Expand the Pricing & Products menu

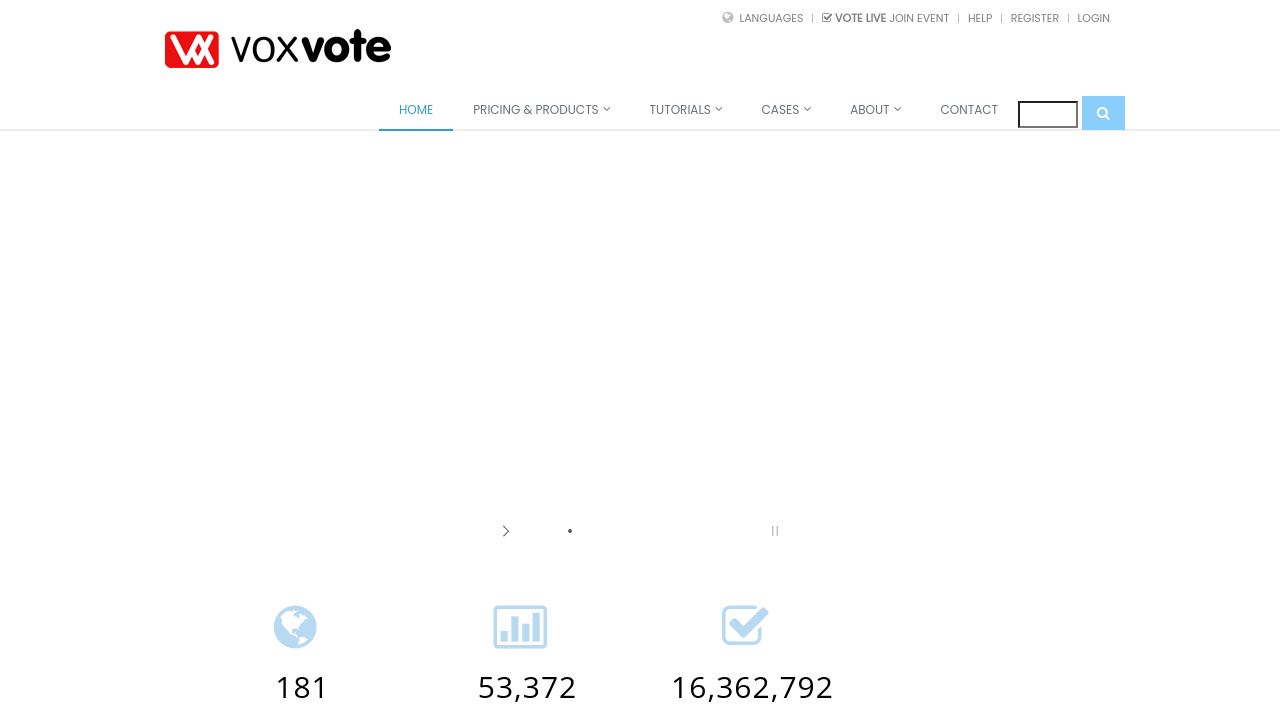pyautogui.click(x=541, y=110)
